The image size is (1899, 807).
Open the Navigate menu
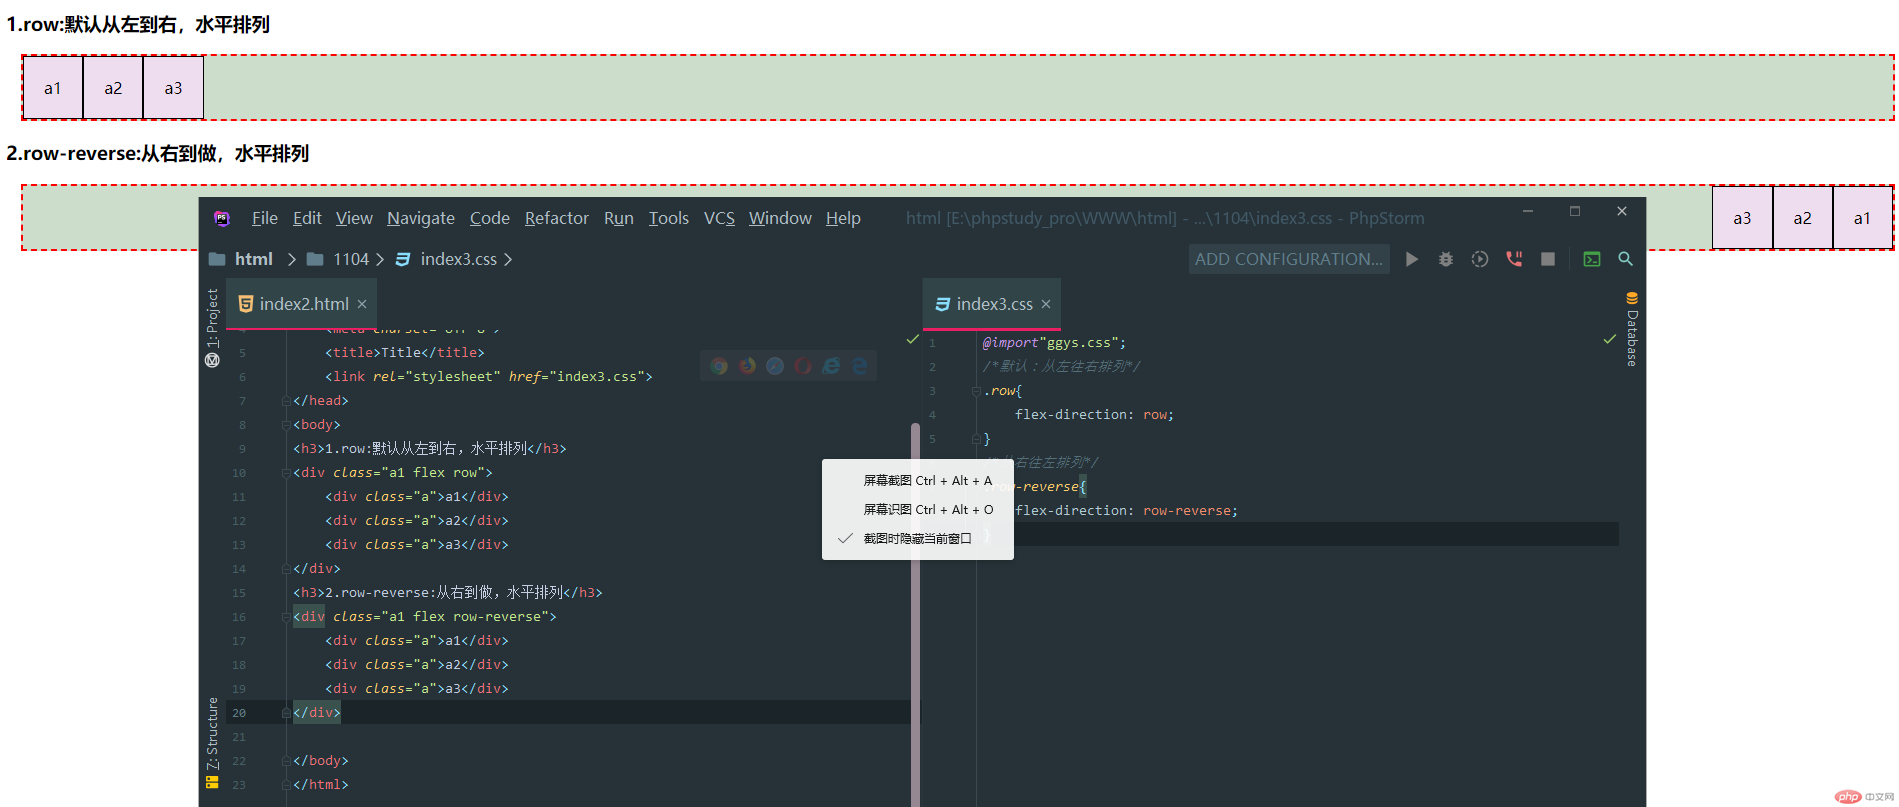421,218
